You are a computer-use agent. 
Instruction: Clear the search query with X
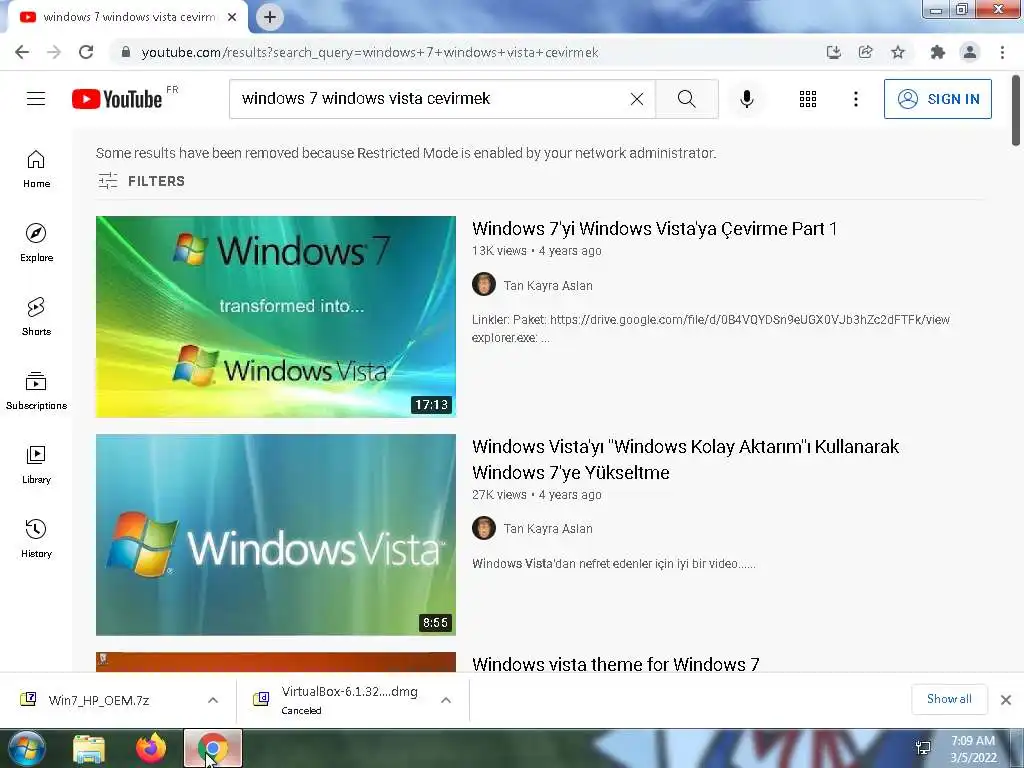tap(637, 99)
